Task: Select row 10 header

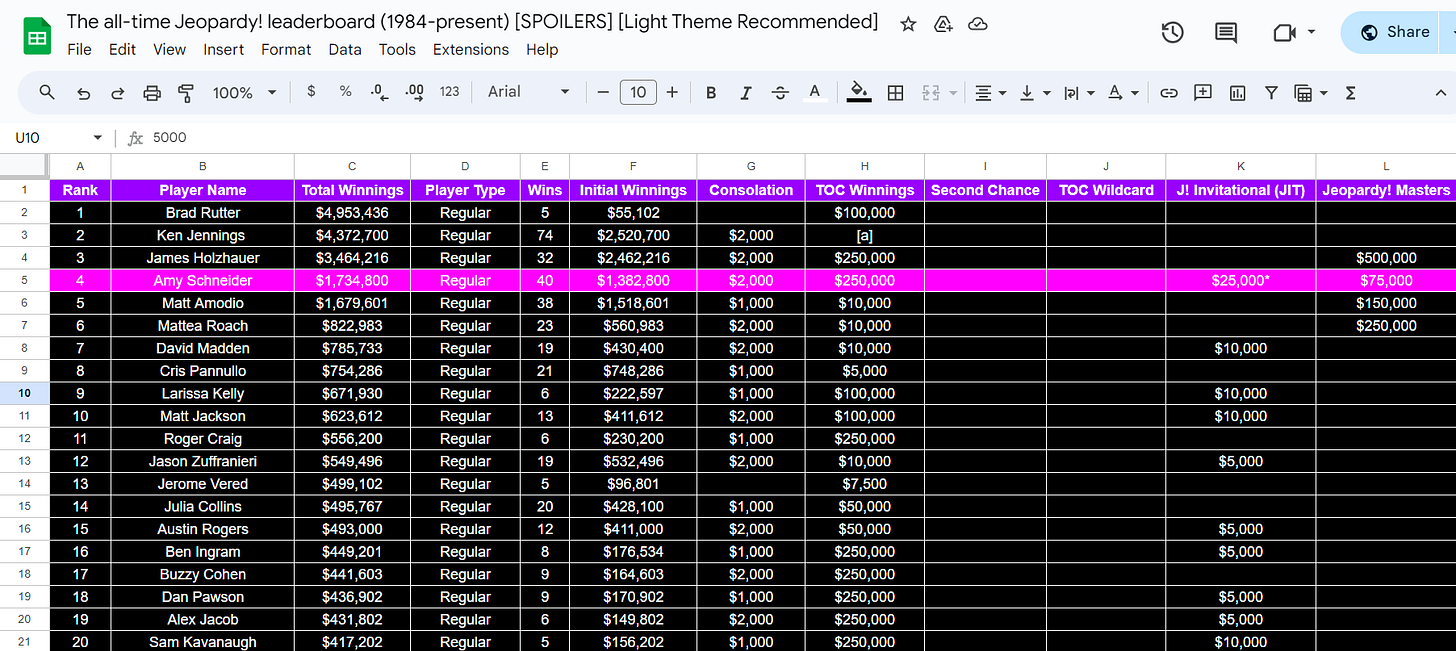Action: [x=24, y=393]
